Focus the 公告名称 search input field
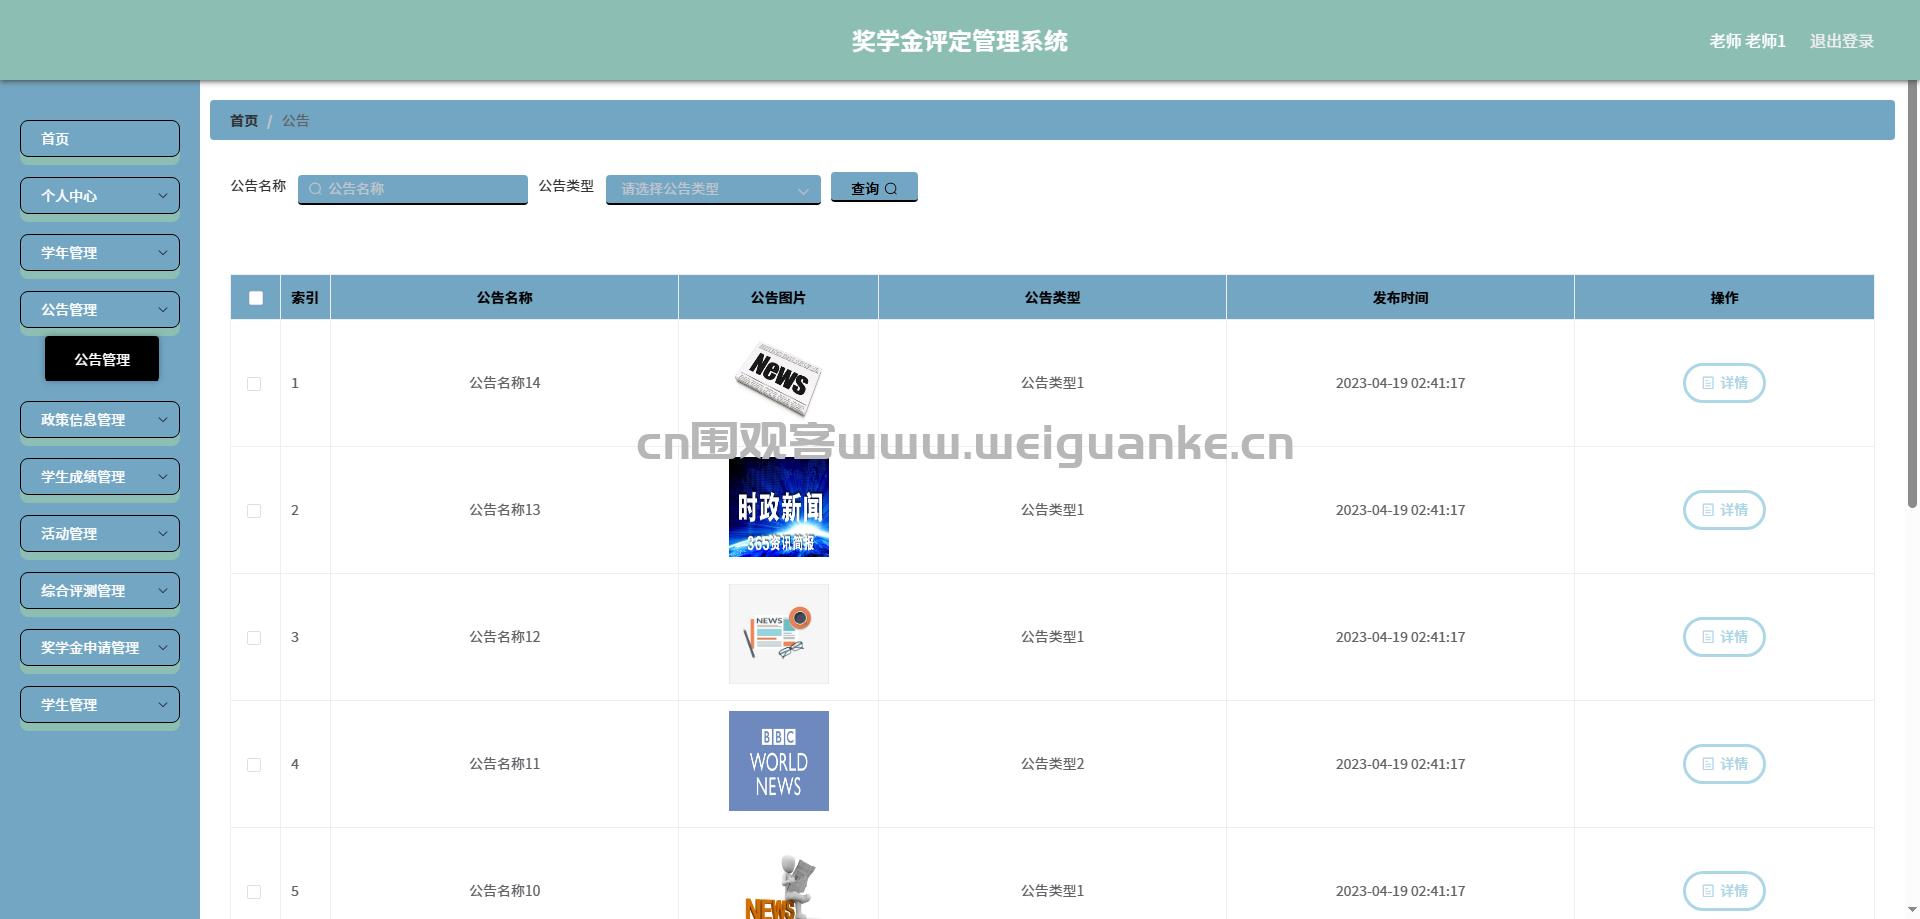1920x919 pixels. 412,189
